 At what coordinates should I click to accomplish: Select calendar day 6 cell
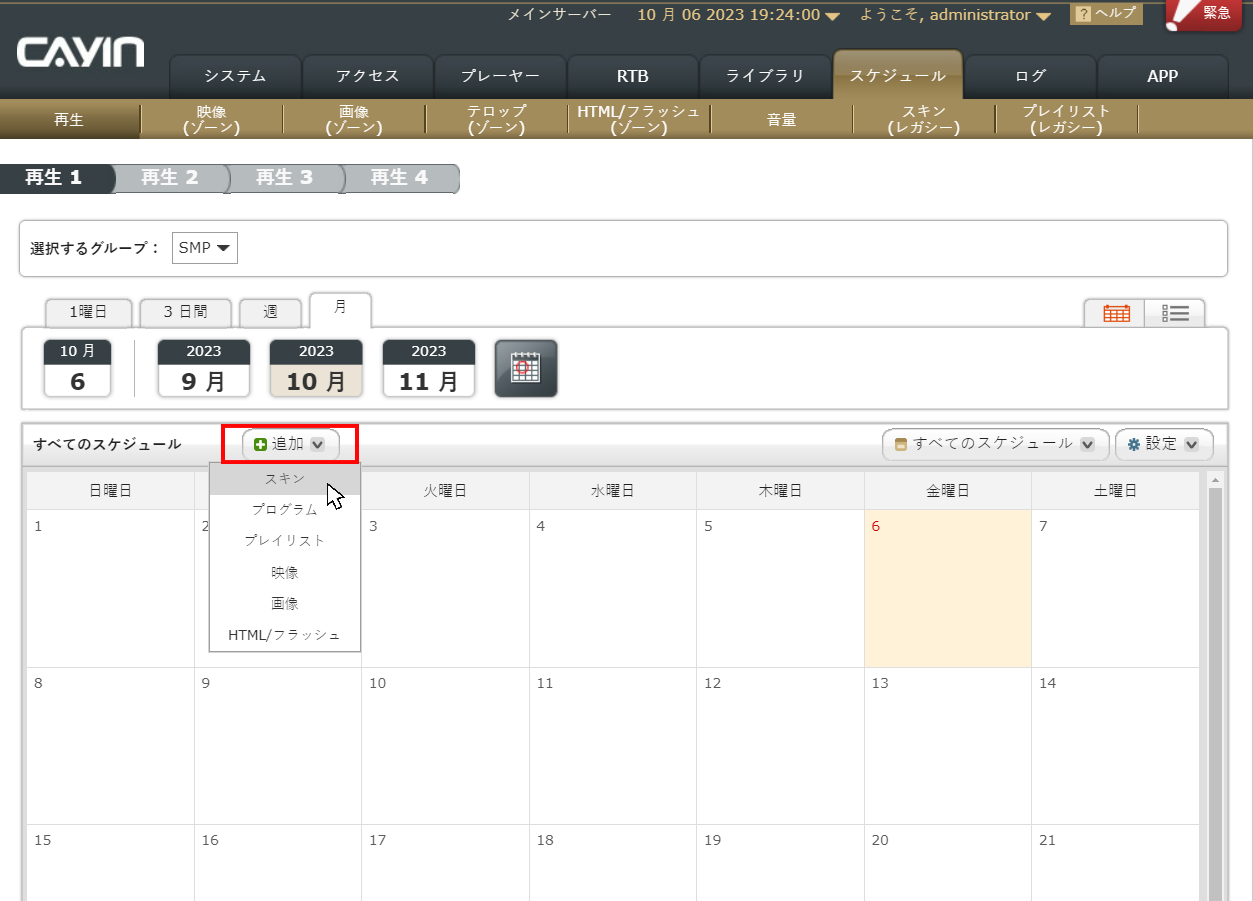coord(948,588)
